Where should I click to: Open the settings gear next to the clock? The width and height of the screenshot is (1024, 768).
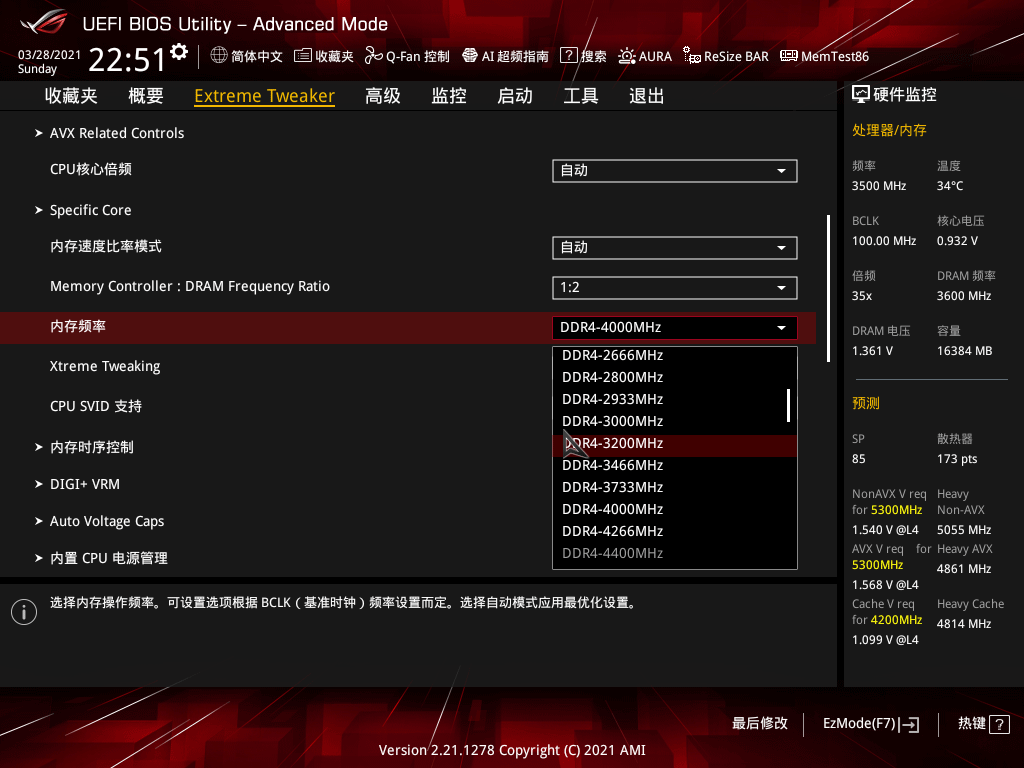click(179, 52)
